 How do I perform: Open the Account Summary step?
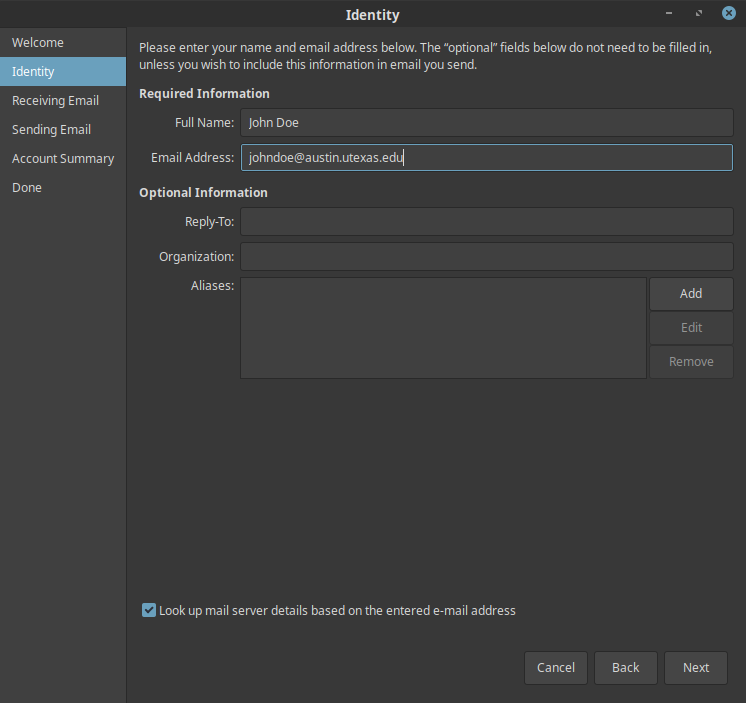coord(63,158)
